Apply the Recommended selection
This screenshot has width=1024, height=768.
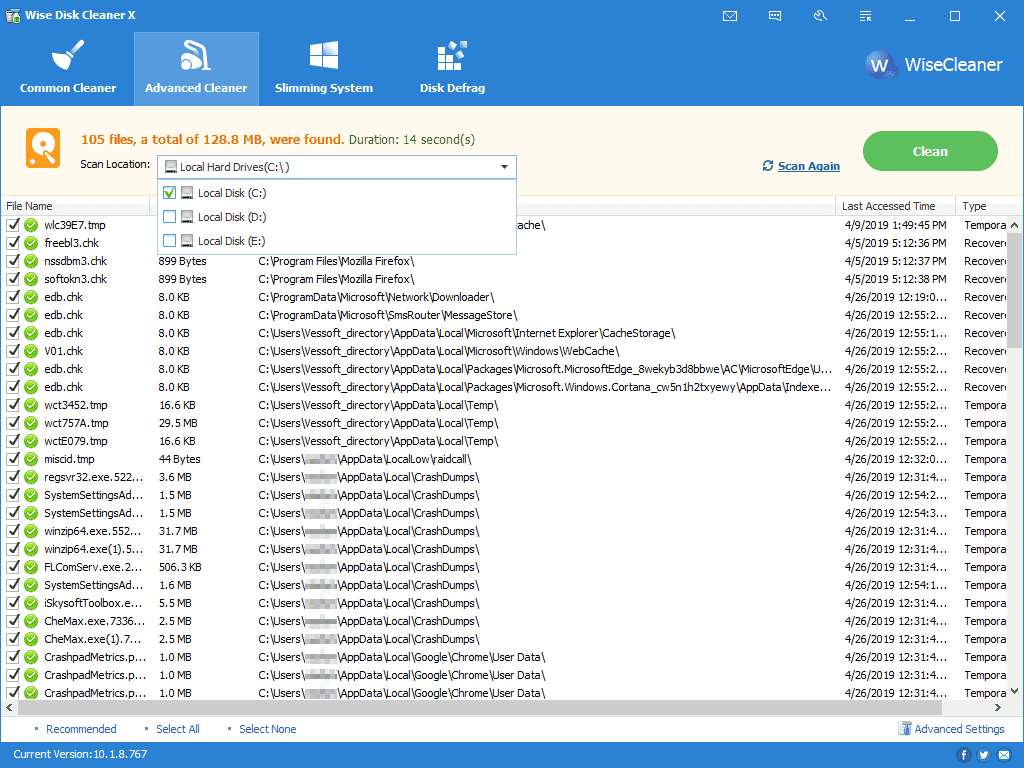81,729
